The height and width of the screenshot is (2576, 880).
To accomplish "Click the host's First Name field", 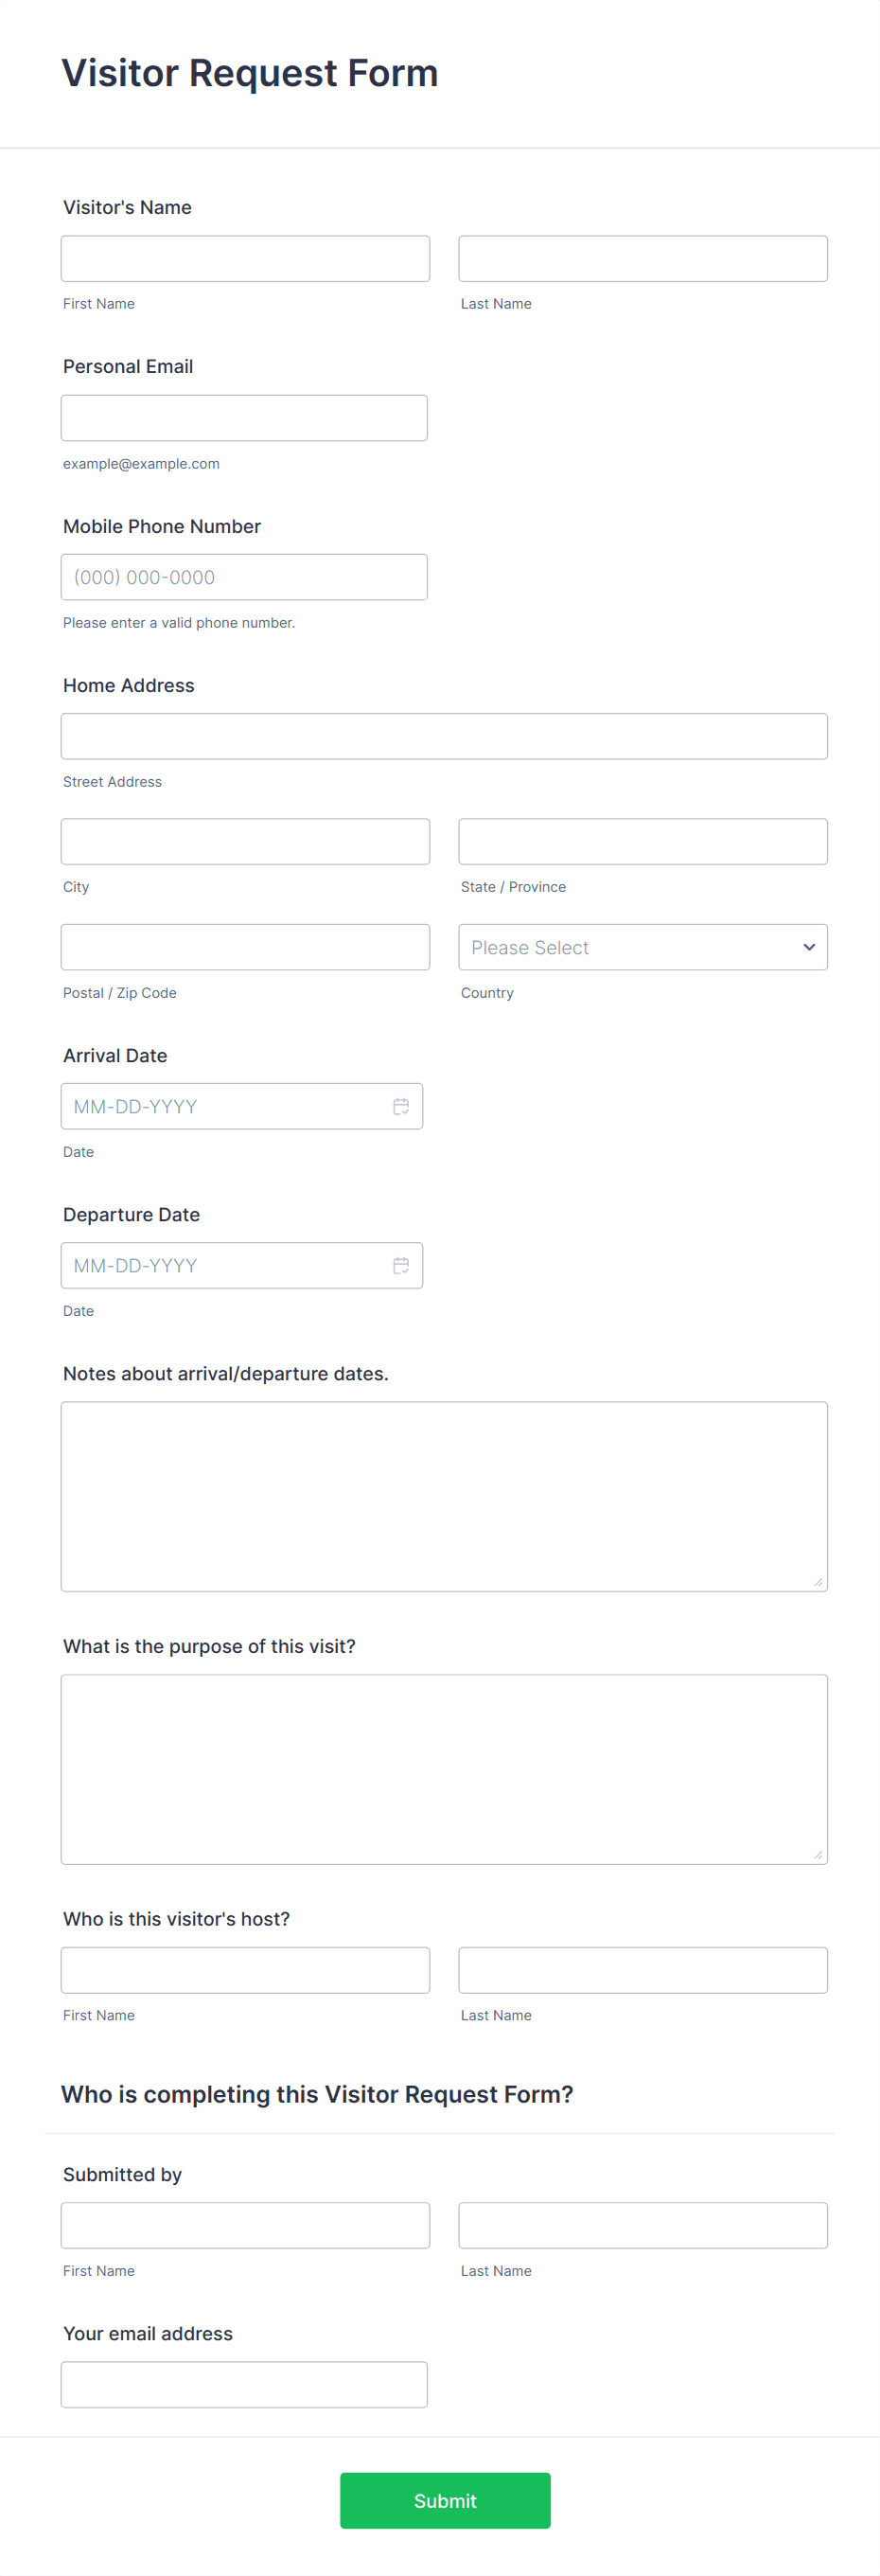I will (x=245, y=1970).
